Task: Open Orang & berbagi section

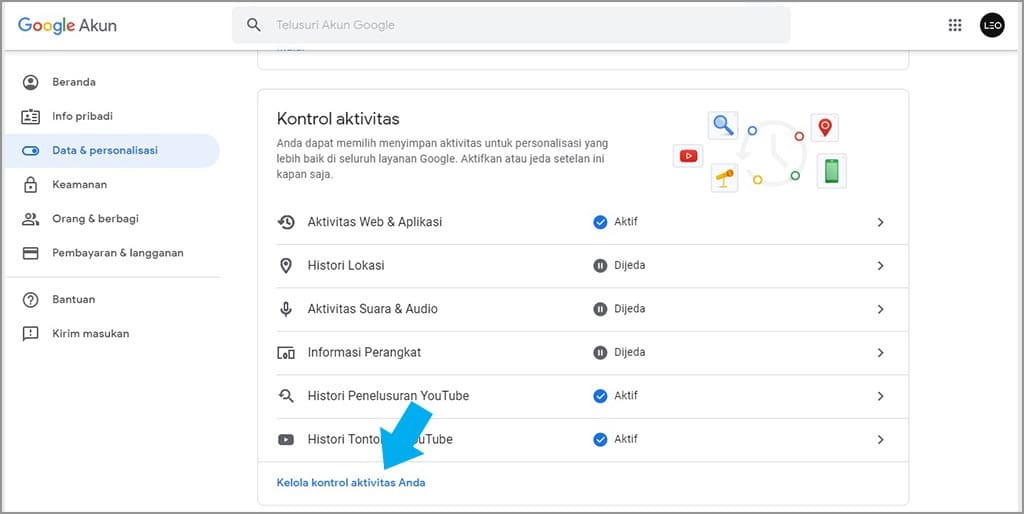Action: click(x=95, y=219)
